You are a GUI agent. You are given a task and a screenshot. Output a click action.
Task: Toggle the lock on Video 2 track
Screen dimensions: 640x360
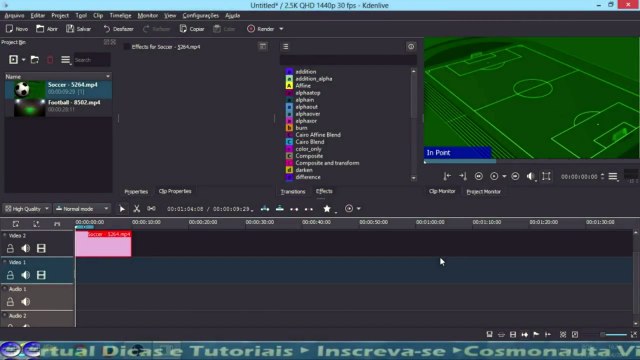pyautogui.click(x=10, y=248)
